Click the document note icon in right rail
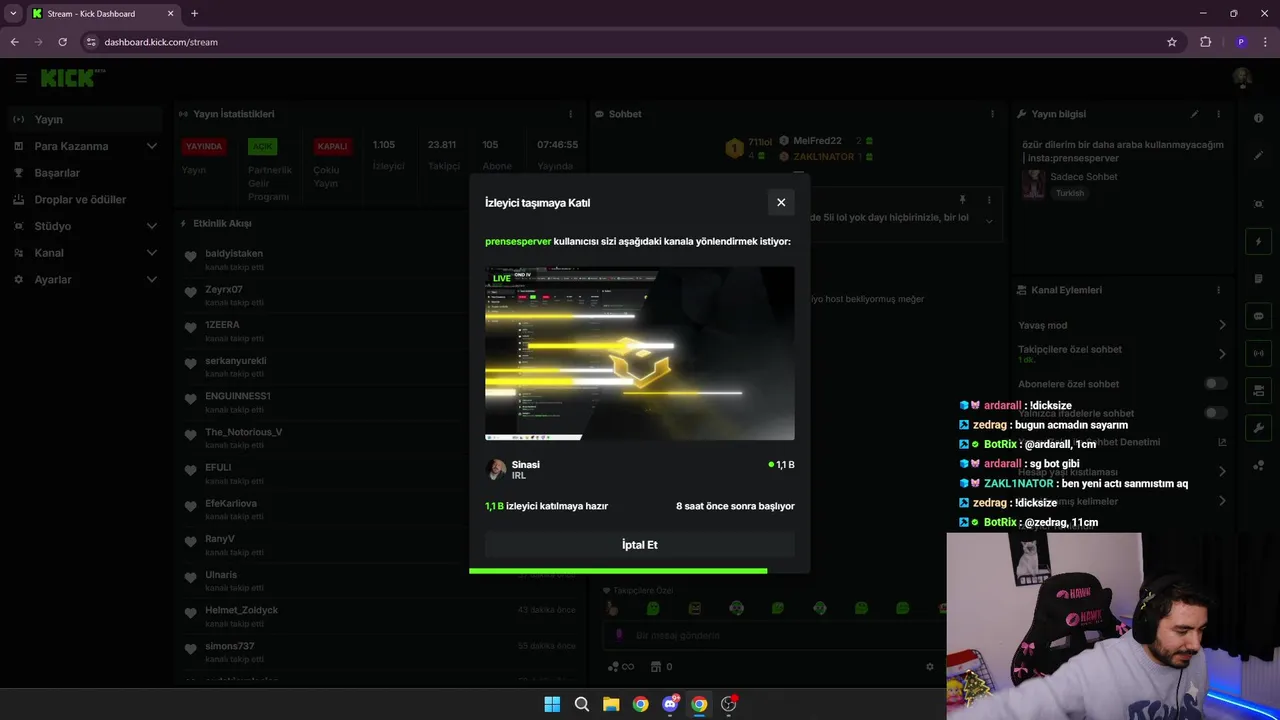This screenshot has height=720, width=1280. coord(1259,279)
